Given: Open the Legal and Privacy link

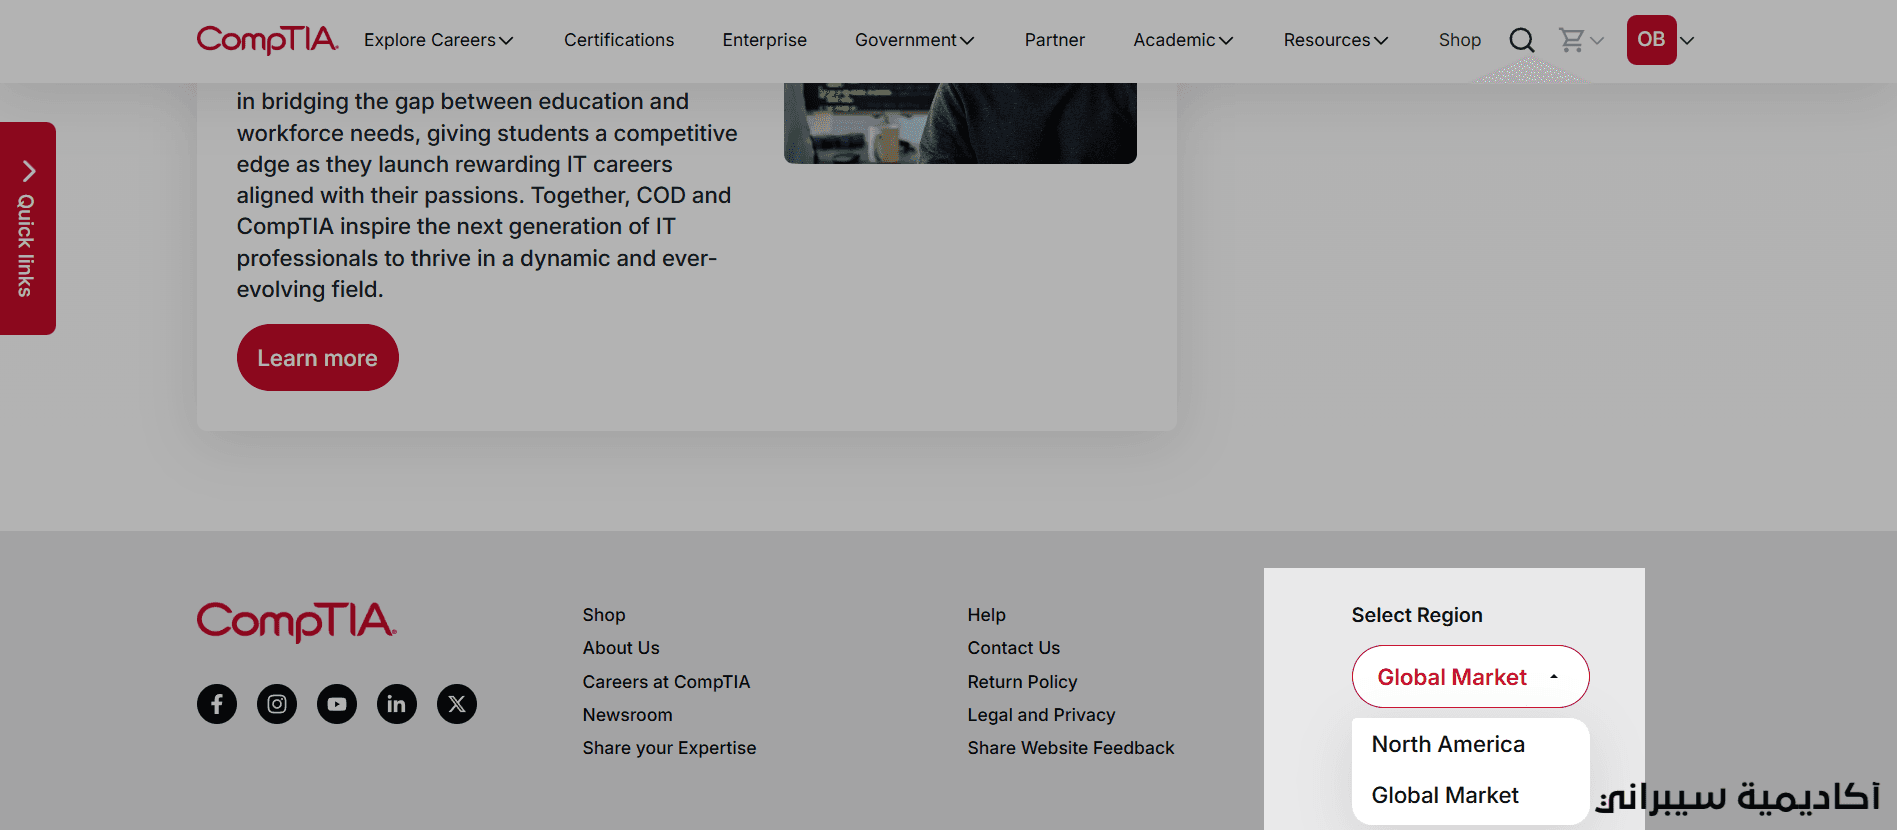Looking at the screenshot, I should pos(1041,715).
